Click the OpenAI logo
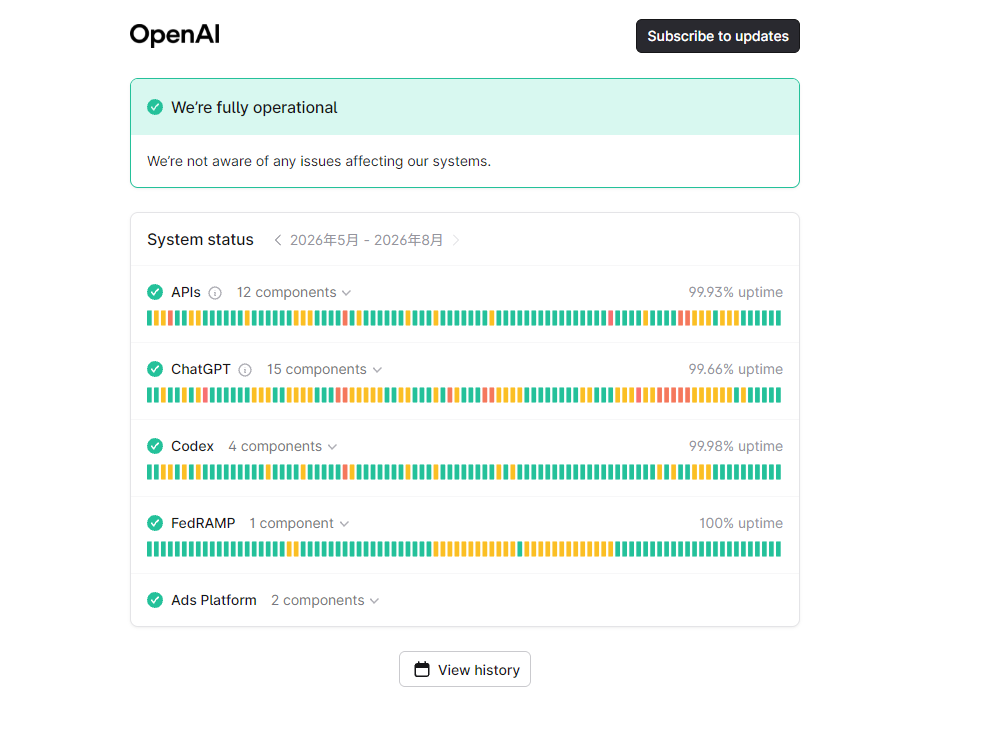Viewport: 994px width, 749px height. pos(175,35)
